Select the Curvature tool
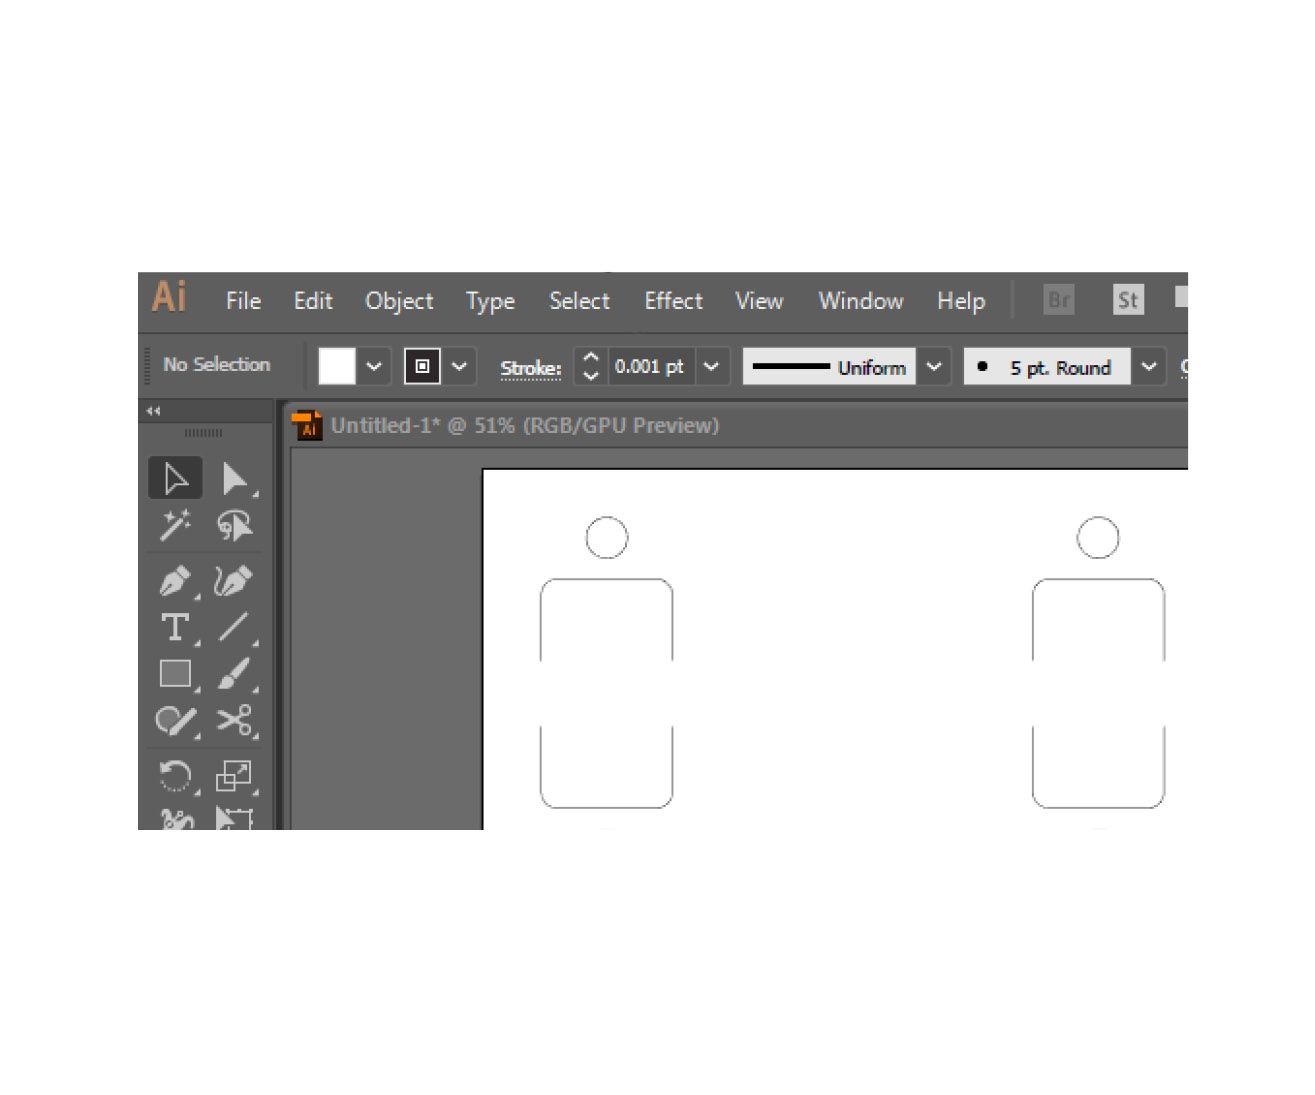 click(234, 581)
